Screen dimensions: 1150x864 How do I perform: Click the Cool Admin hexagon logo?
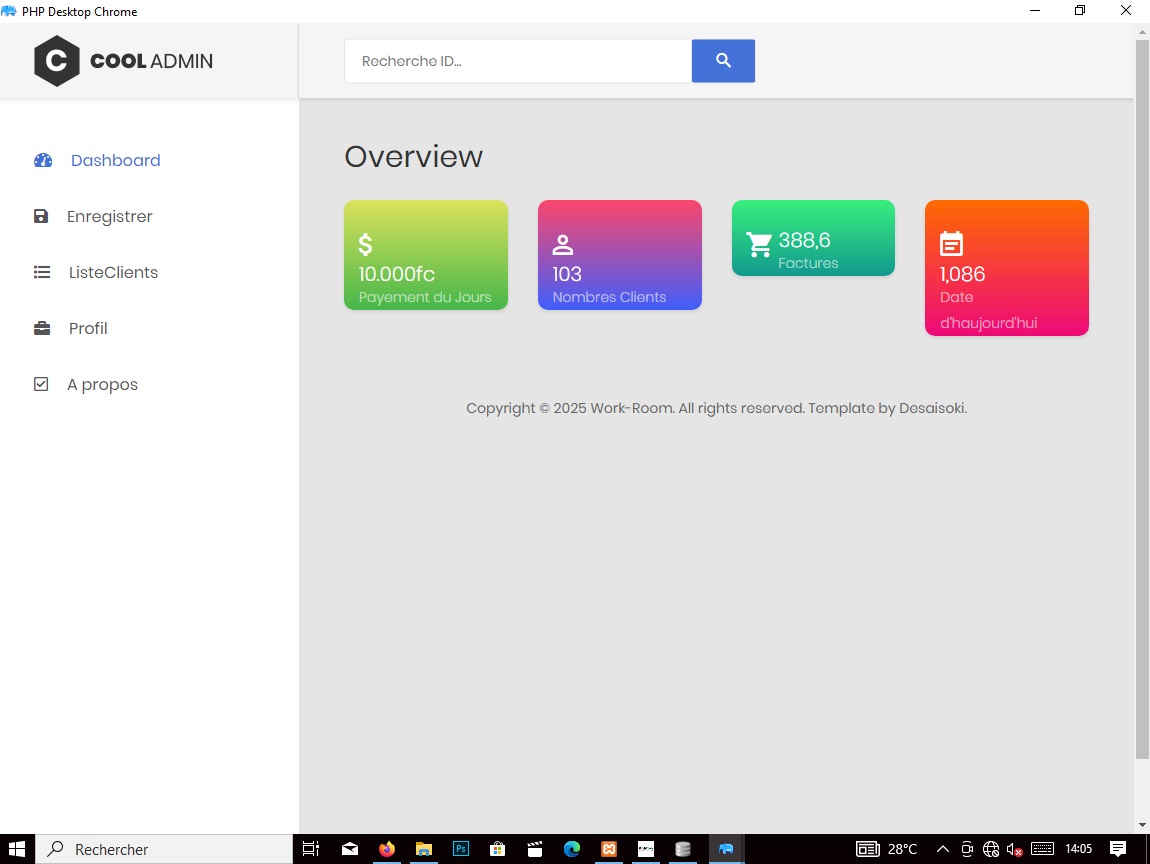click(x=57, y=61)
